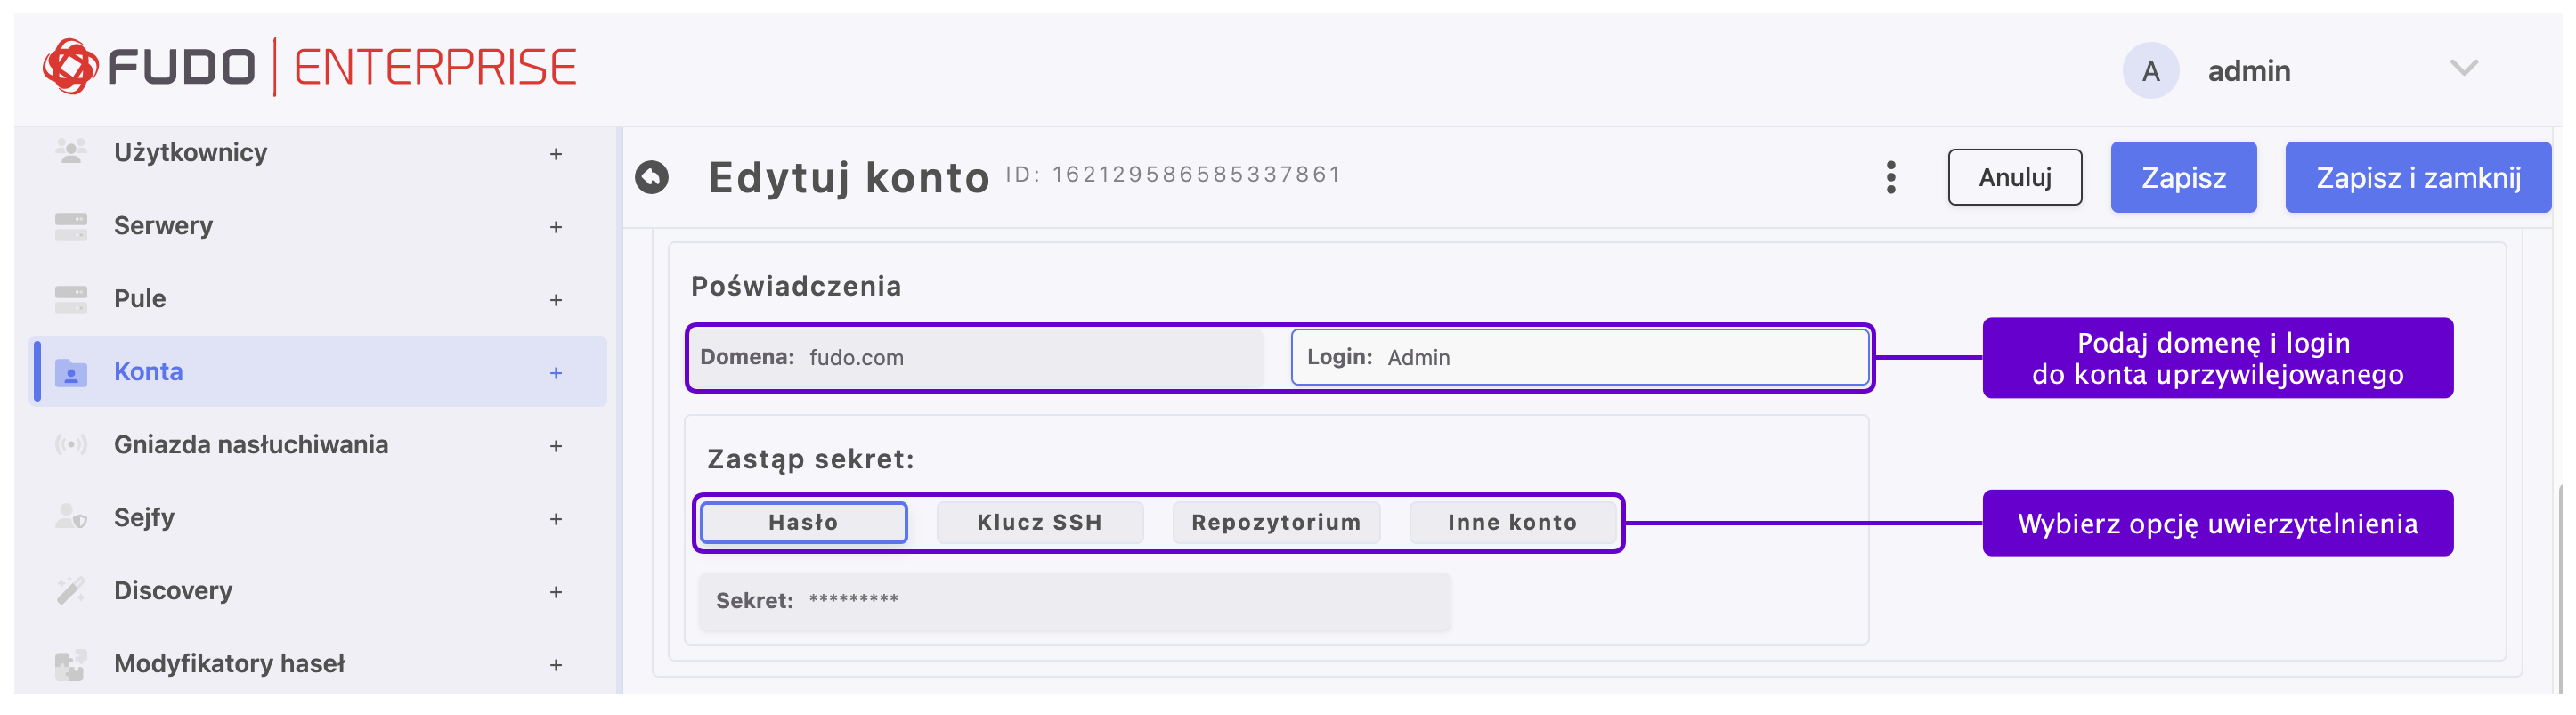
Task: Click the Użytkownicy sidebar icon
Action: (x=70, y=152)
